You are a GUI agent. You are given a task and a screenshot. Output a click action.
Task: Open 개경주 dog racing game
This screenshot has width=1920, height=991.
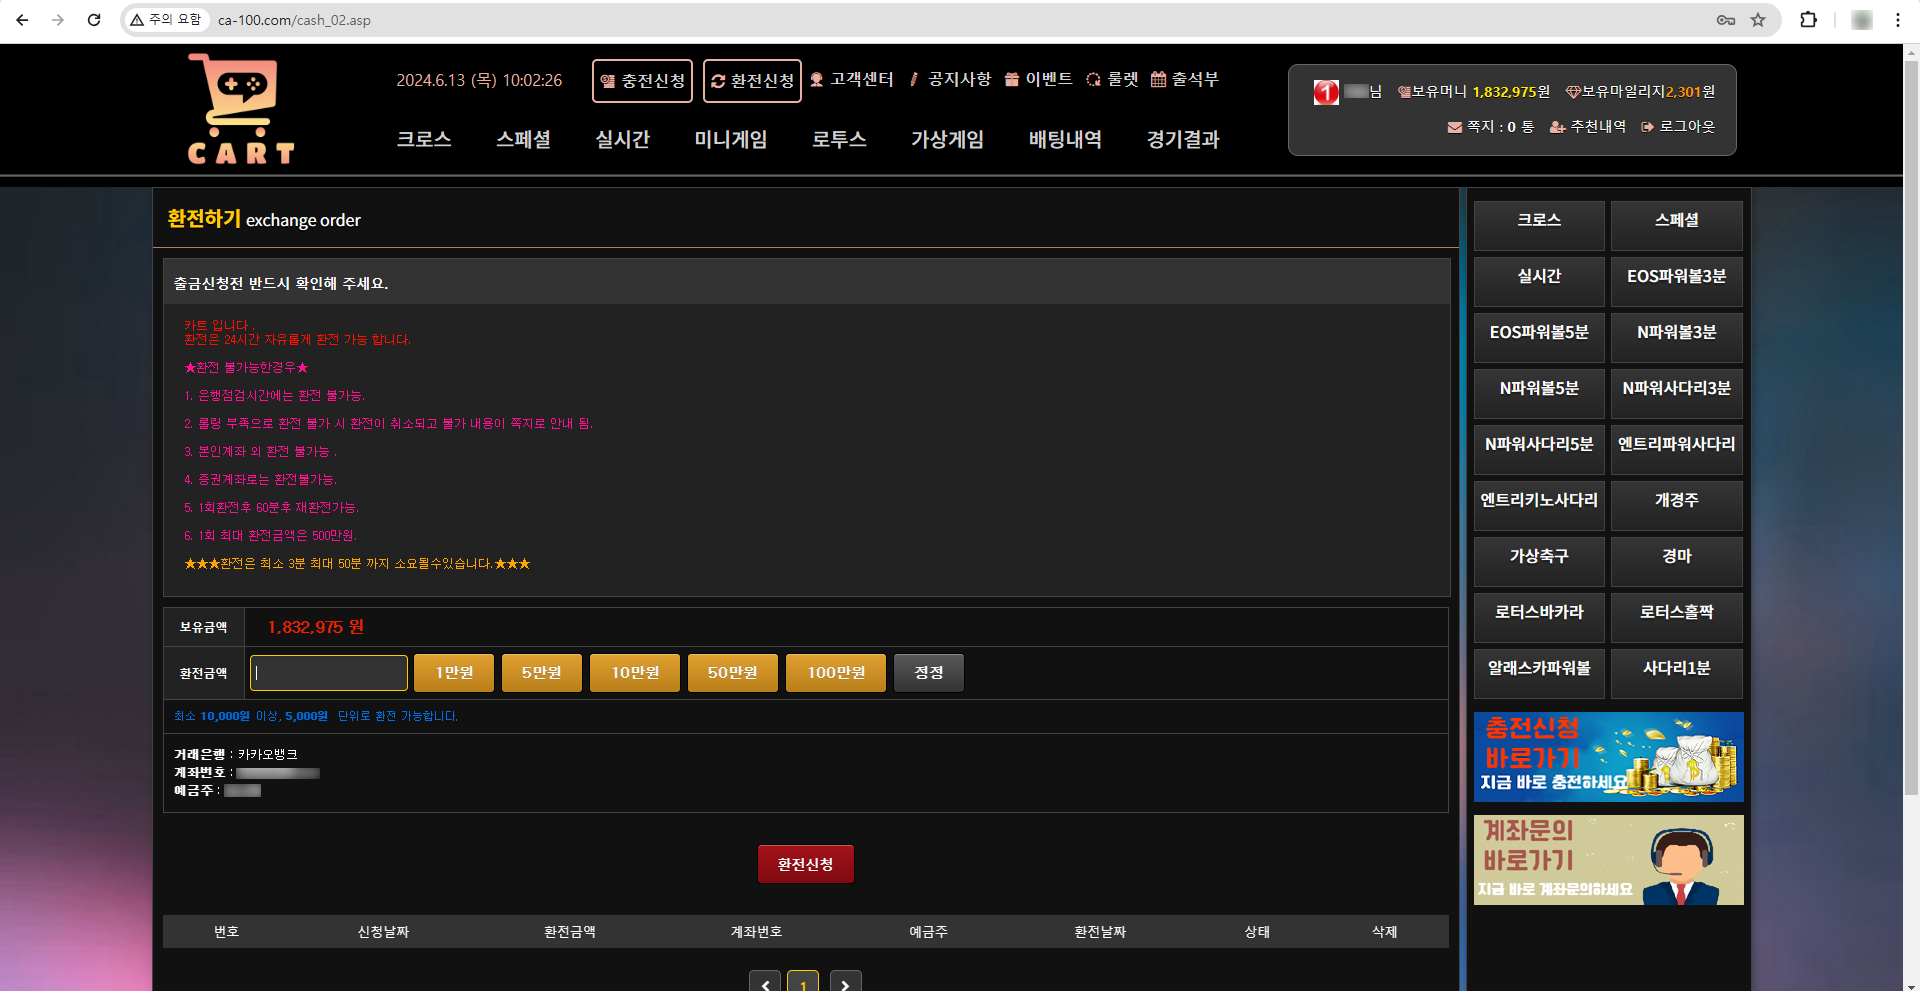tap(1677, 505)
